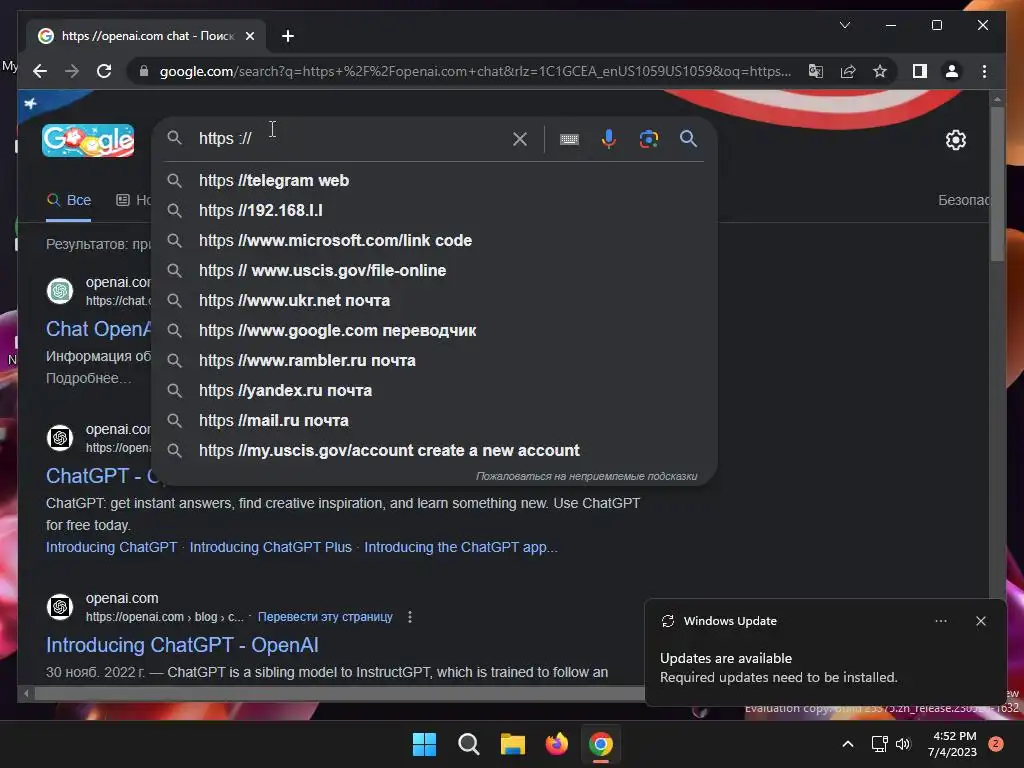
Task: Click the vertical page scrollbar thumb
Action: [x=997, y=184]
